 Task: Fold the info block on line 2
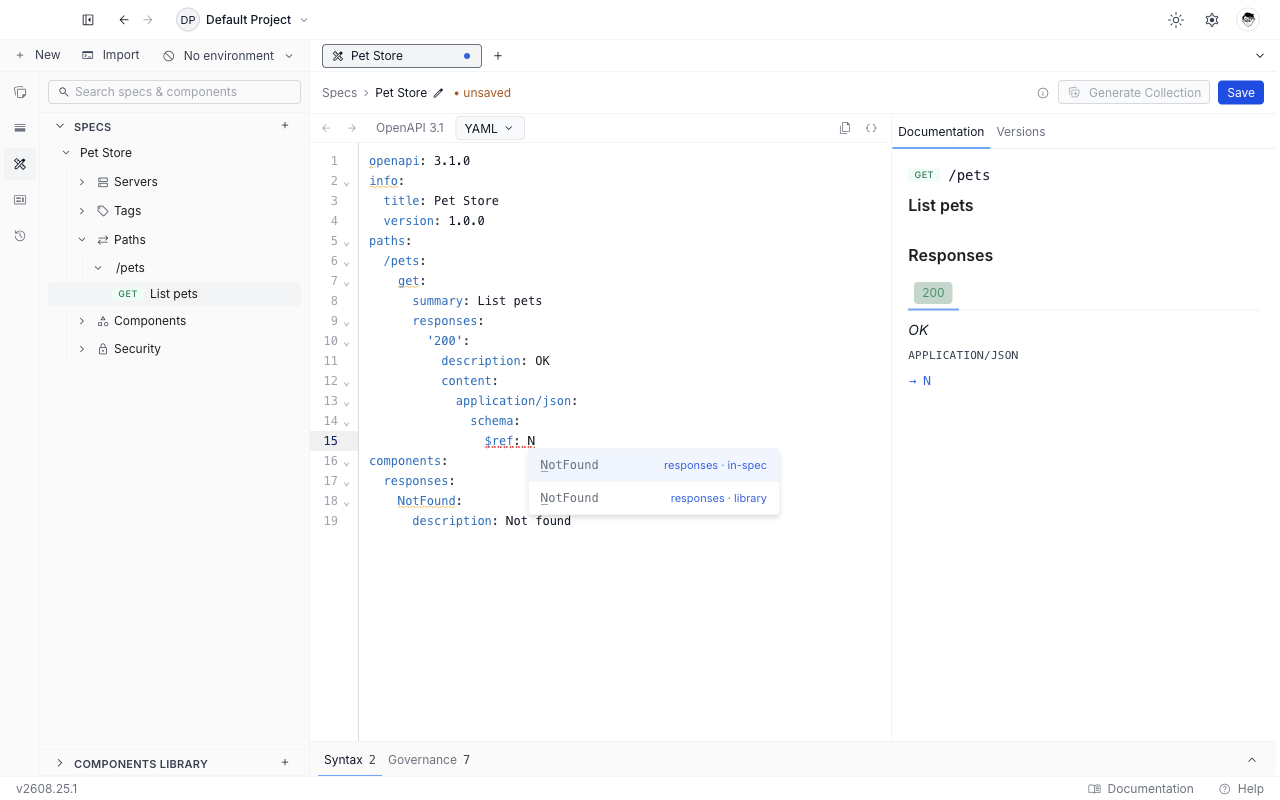pyautogui.click(x=347, y=182)
